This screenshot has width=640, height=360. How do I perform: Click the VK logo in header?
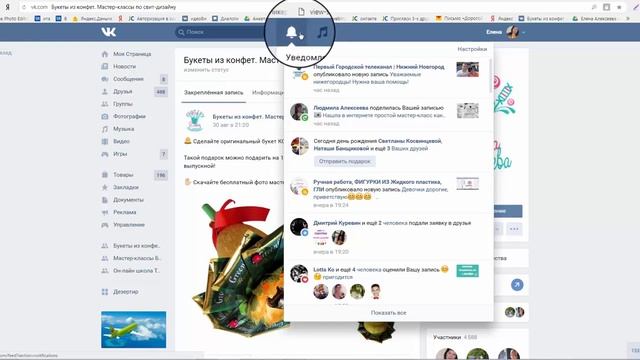[x=109, y=32]
